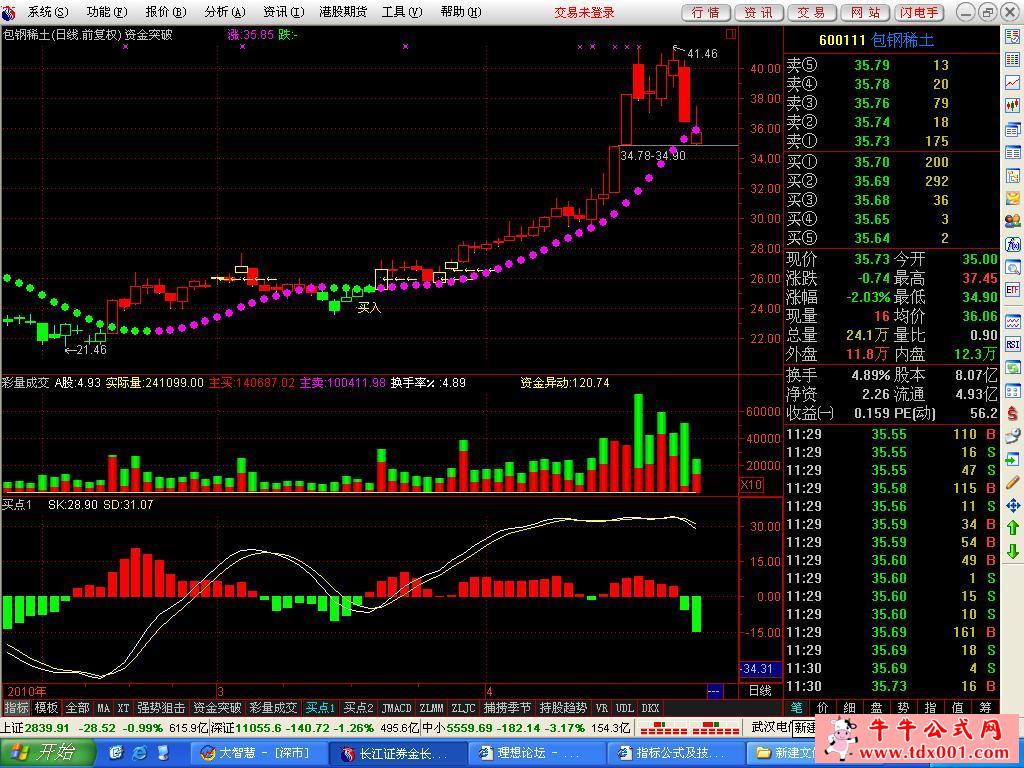This screenshot has height=768, width=1024.
Task: Select the ZLMM indicator tab
Action: (x=432, y=708)
